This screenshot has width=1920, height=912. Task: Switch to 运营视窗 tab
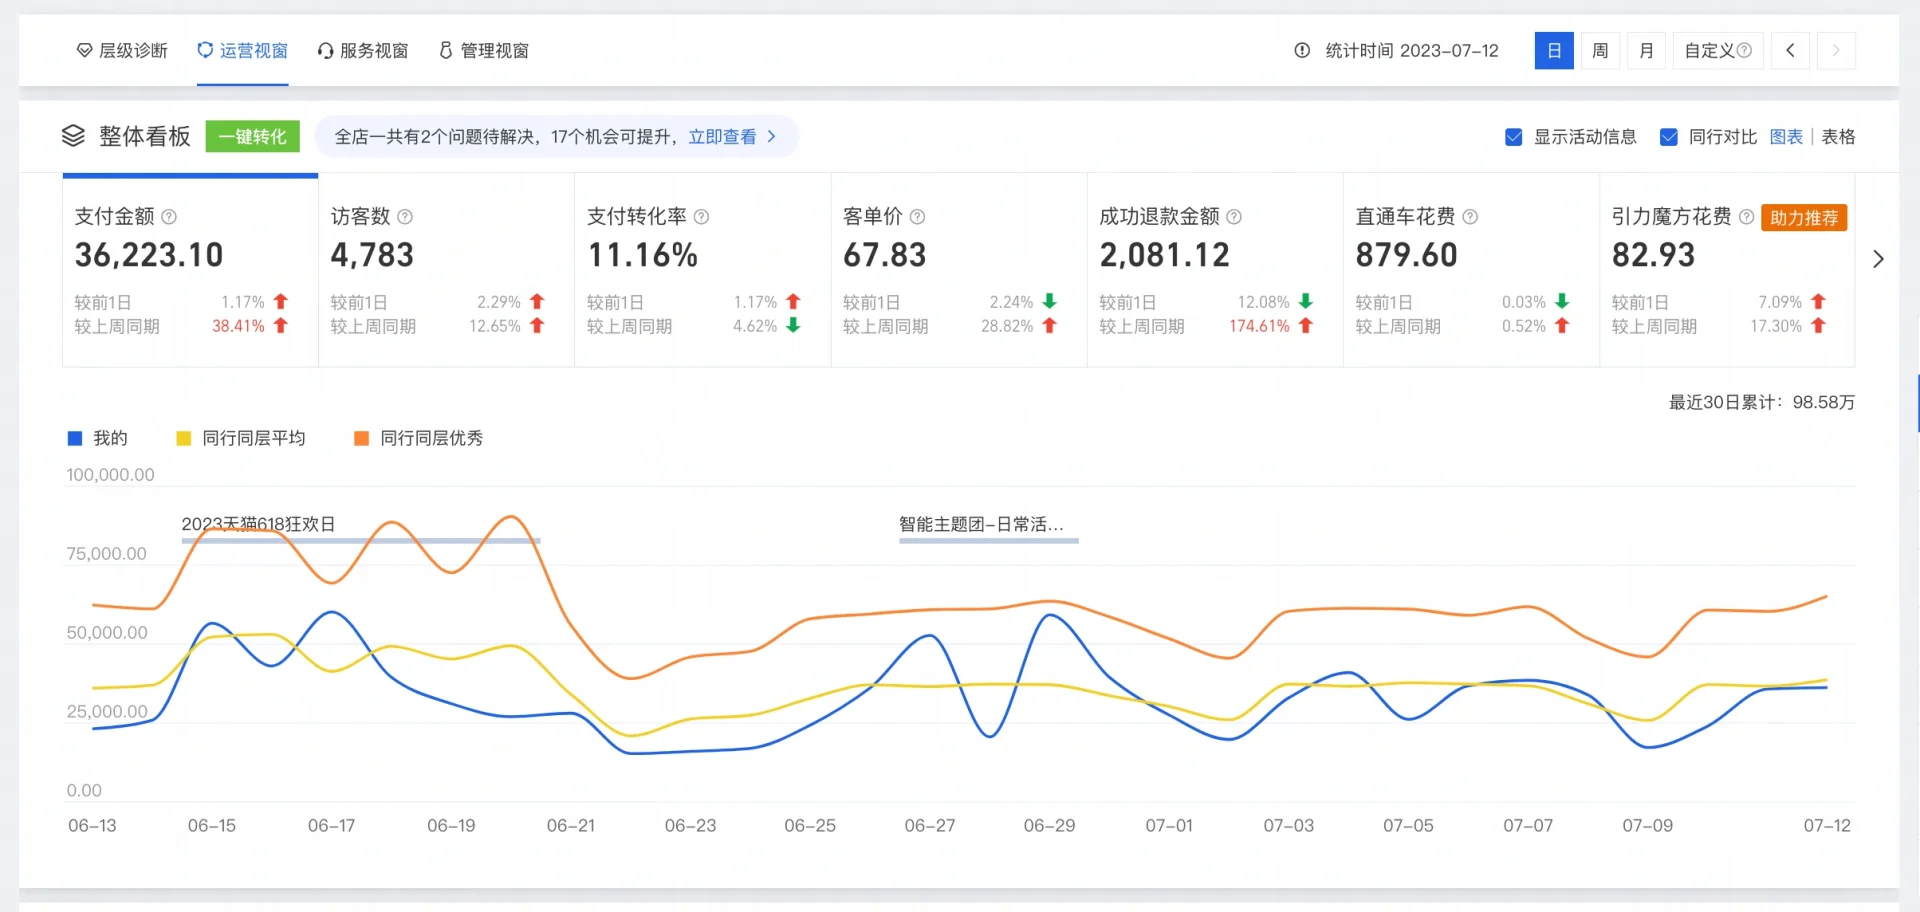pos(242,50)
